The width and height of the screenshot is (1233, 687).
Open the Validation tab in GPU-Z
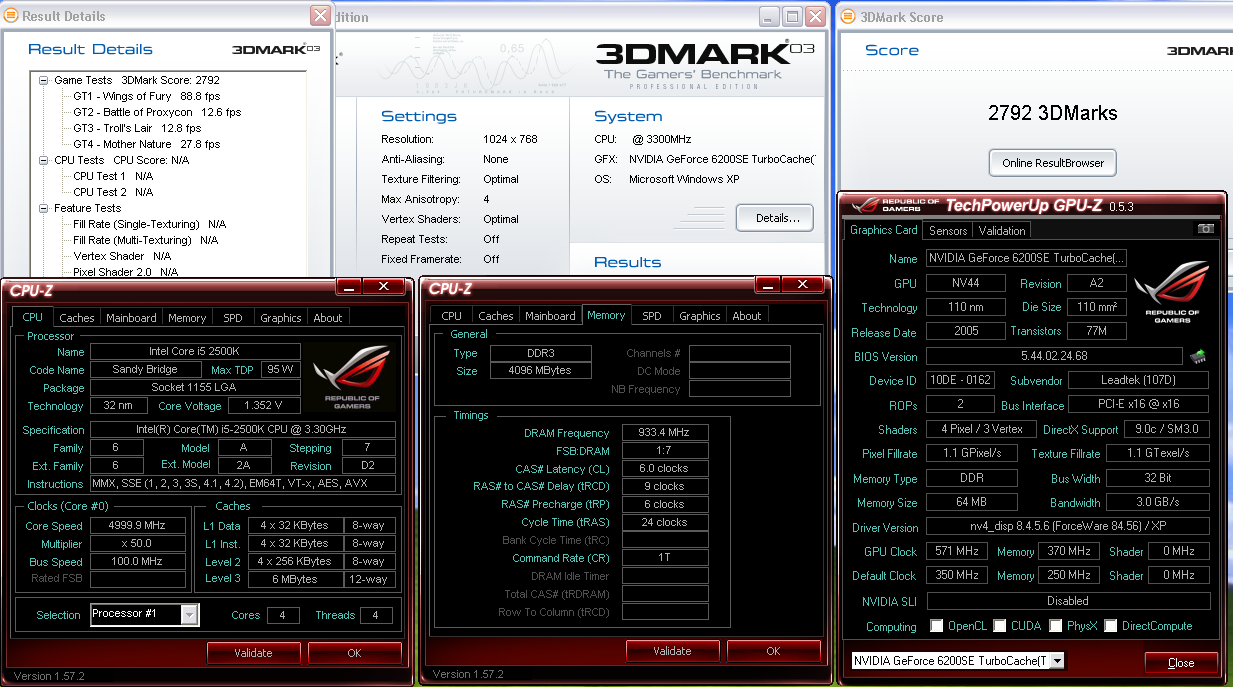1002,230
